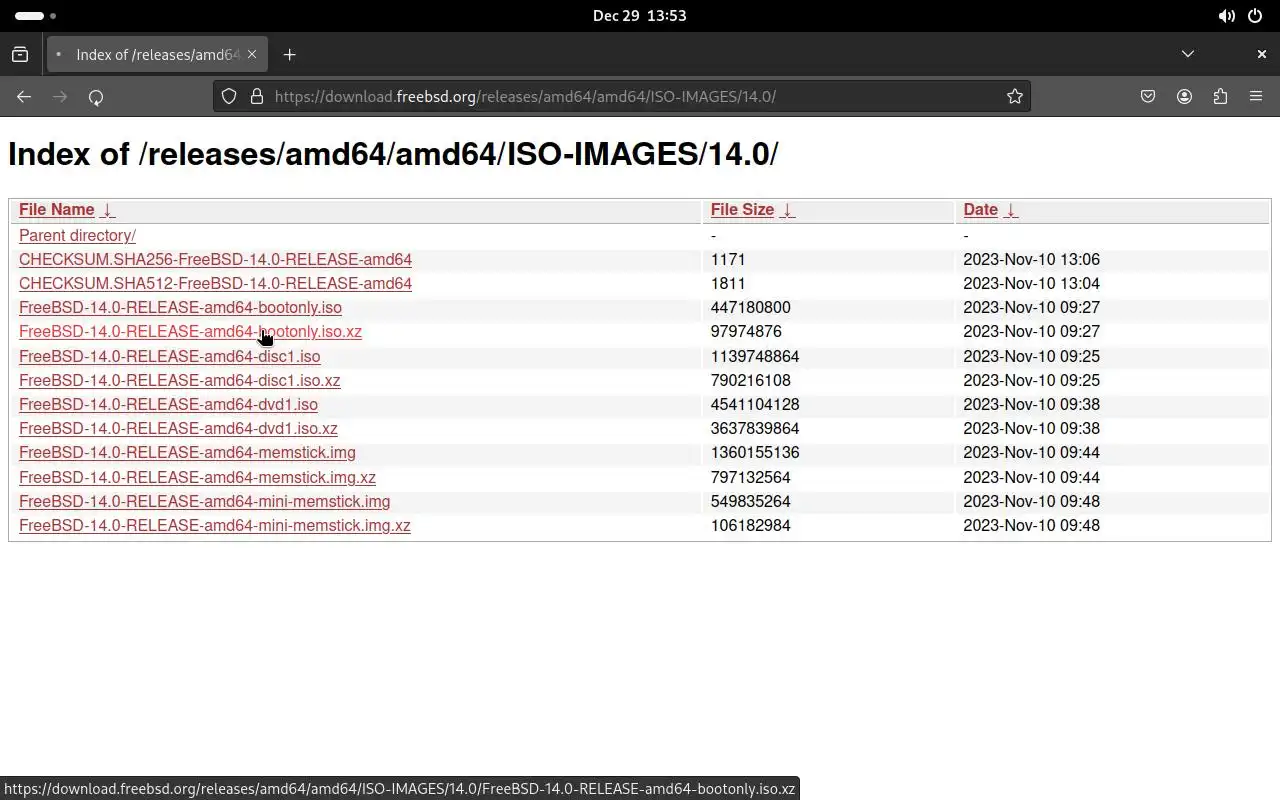Click file size 1171
Screen dimensions: 1280x800
click(728, 260)
